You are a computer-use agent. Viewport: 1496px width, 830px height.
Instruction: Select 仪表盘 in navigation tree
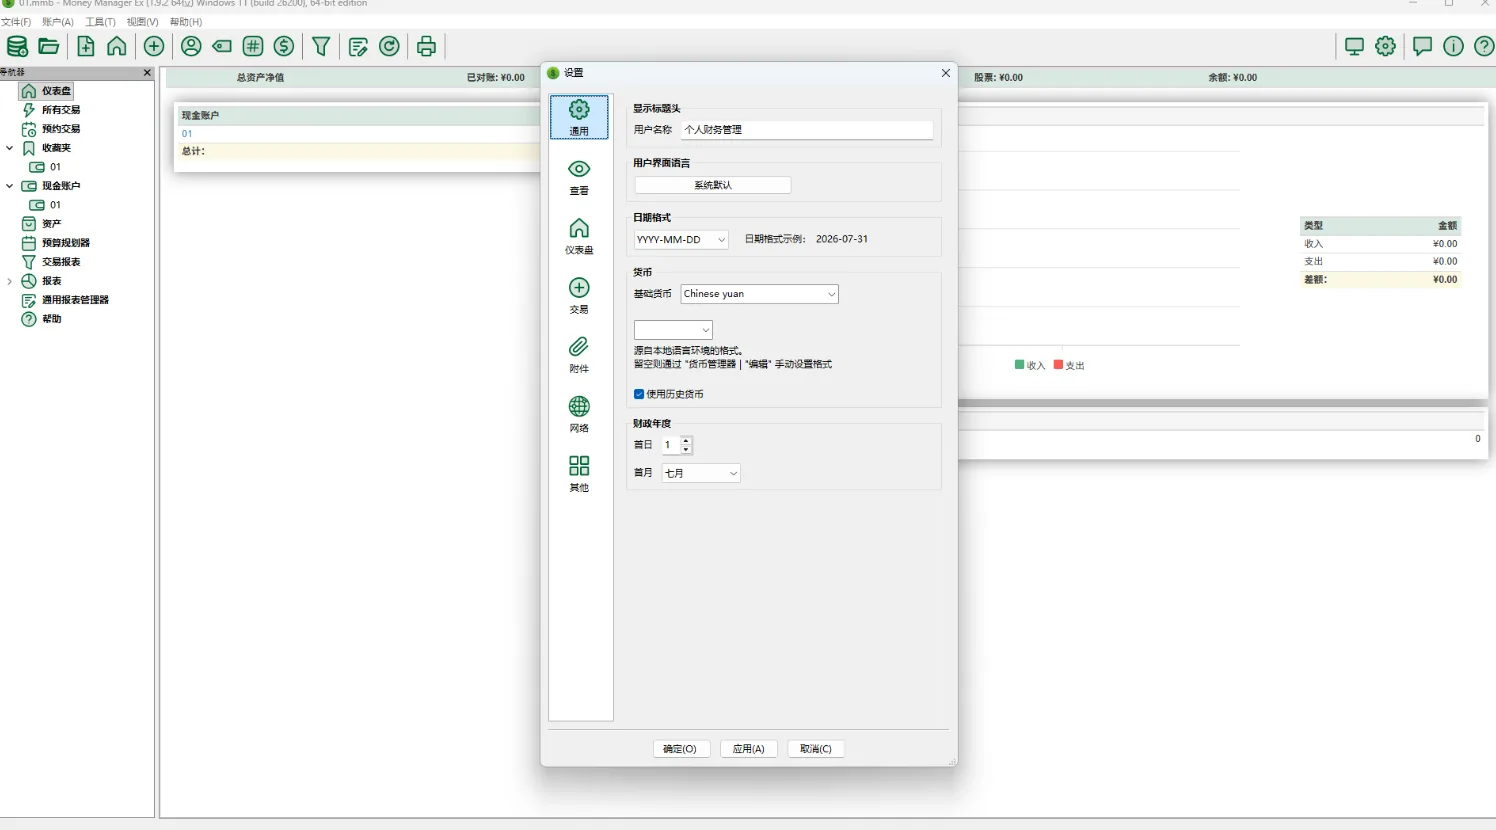tap(56, 91)
